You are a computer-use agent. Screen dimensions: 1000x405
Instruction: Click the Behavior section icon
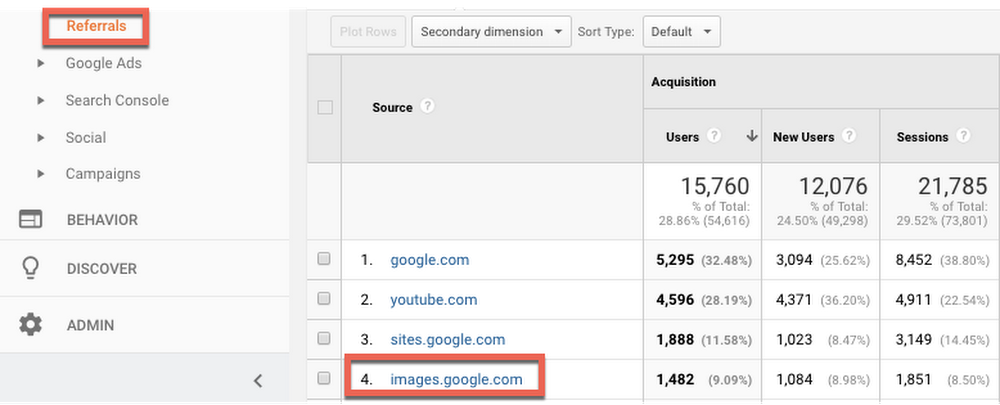pyautogui.click(x=30, y=219)
